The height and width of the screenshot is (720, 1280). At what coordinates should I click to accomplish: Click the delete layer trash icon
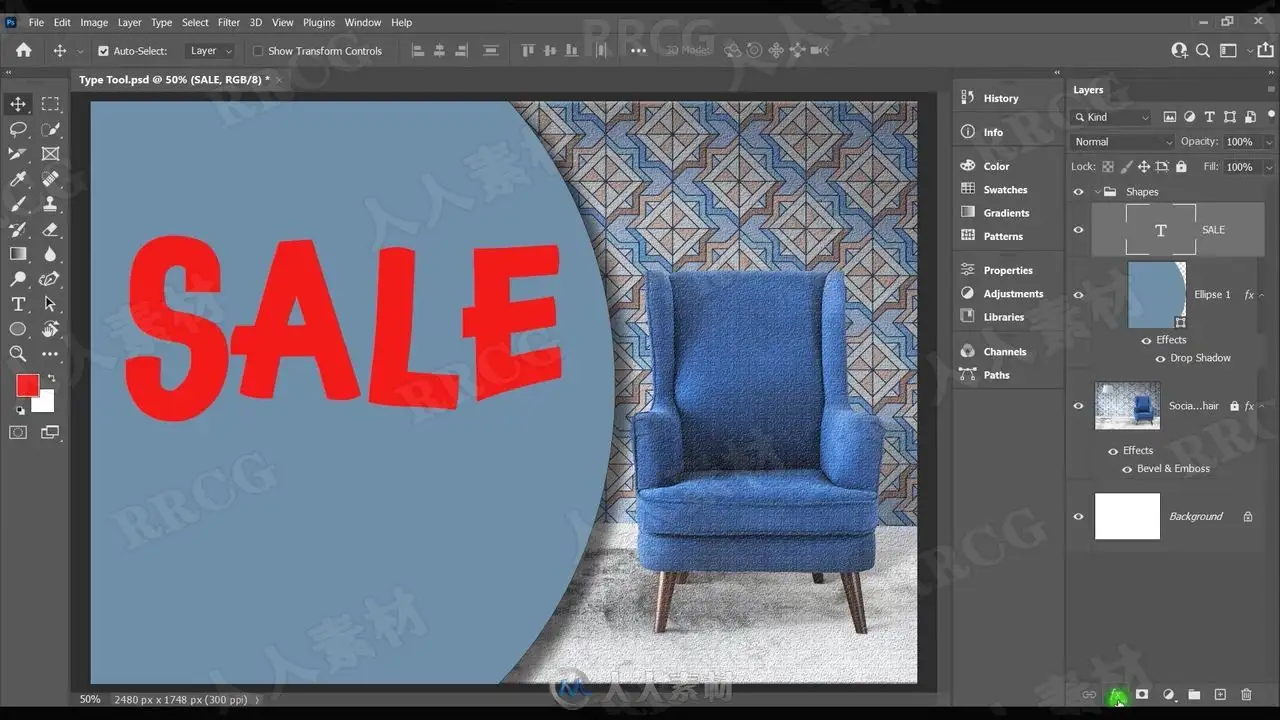pos(1246,694)
